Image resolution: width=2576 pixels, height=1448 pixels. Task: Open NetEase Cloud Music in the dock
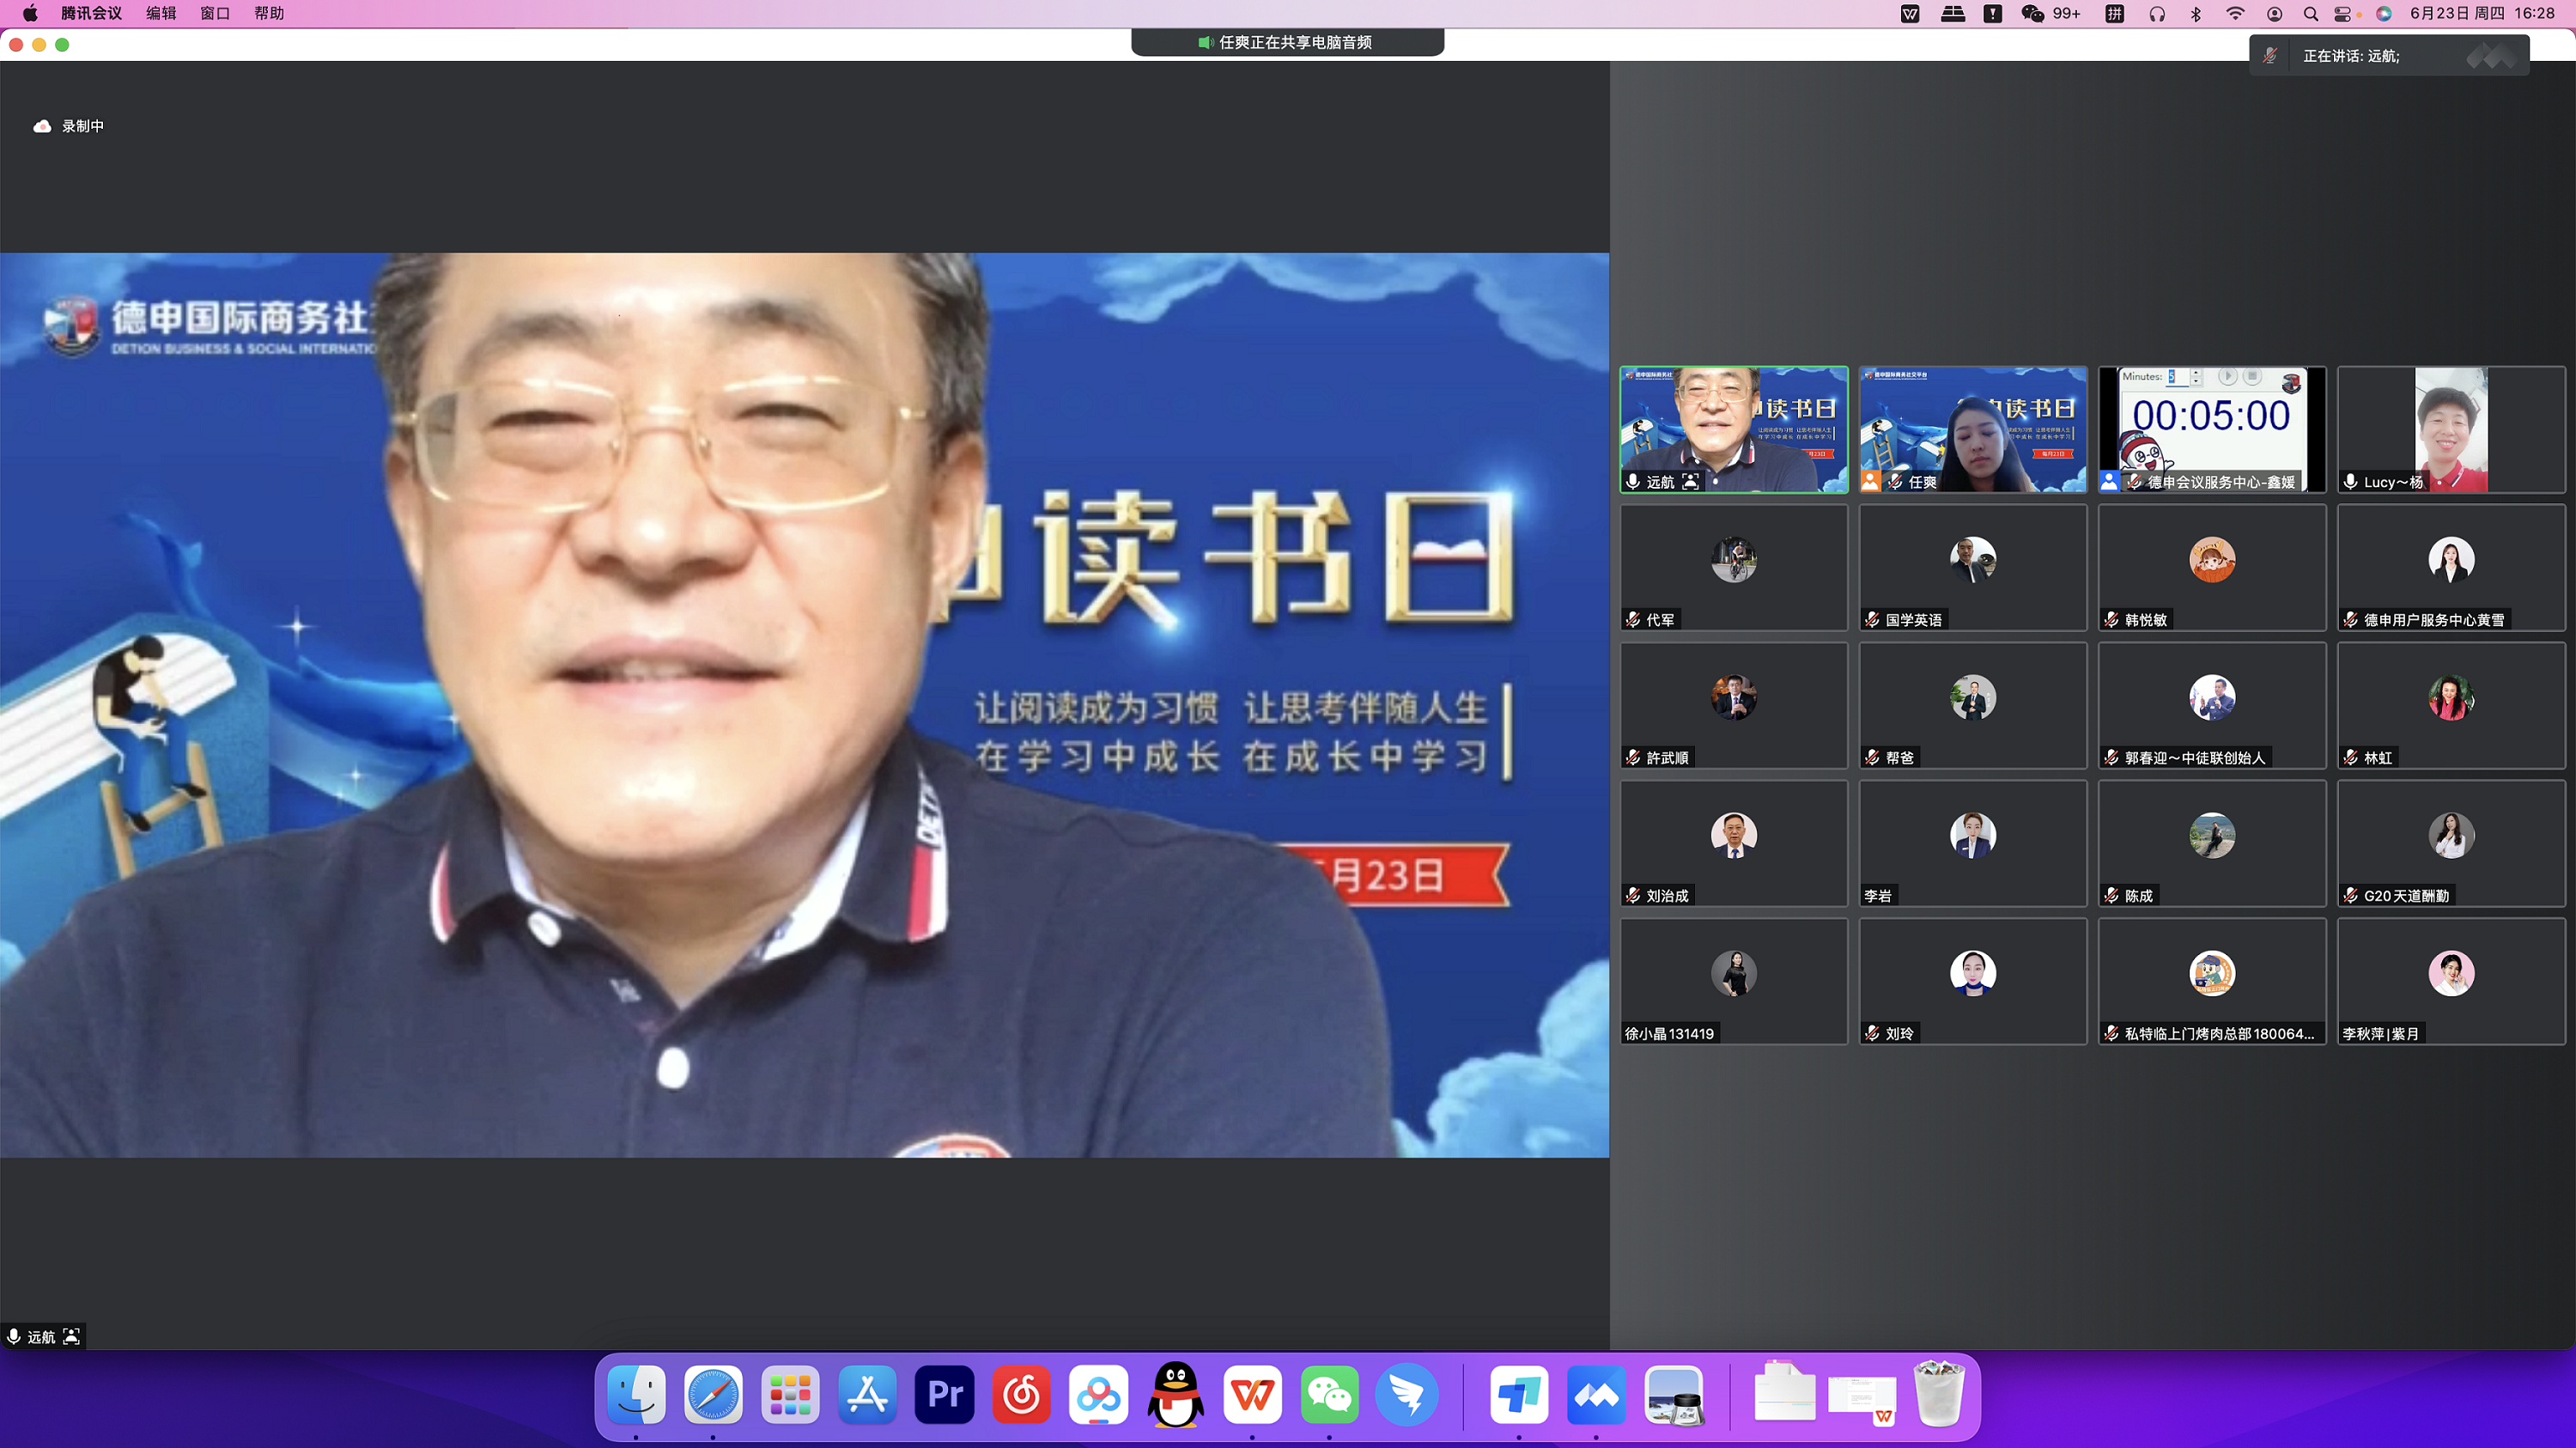click(1021, 1393)
